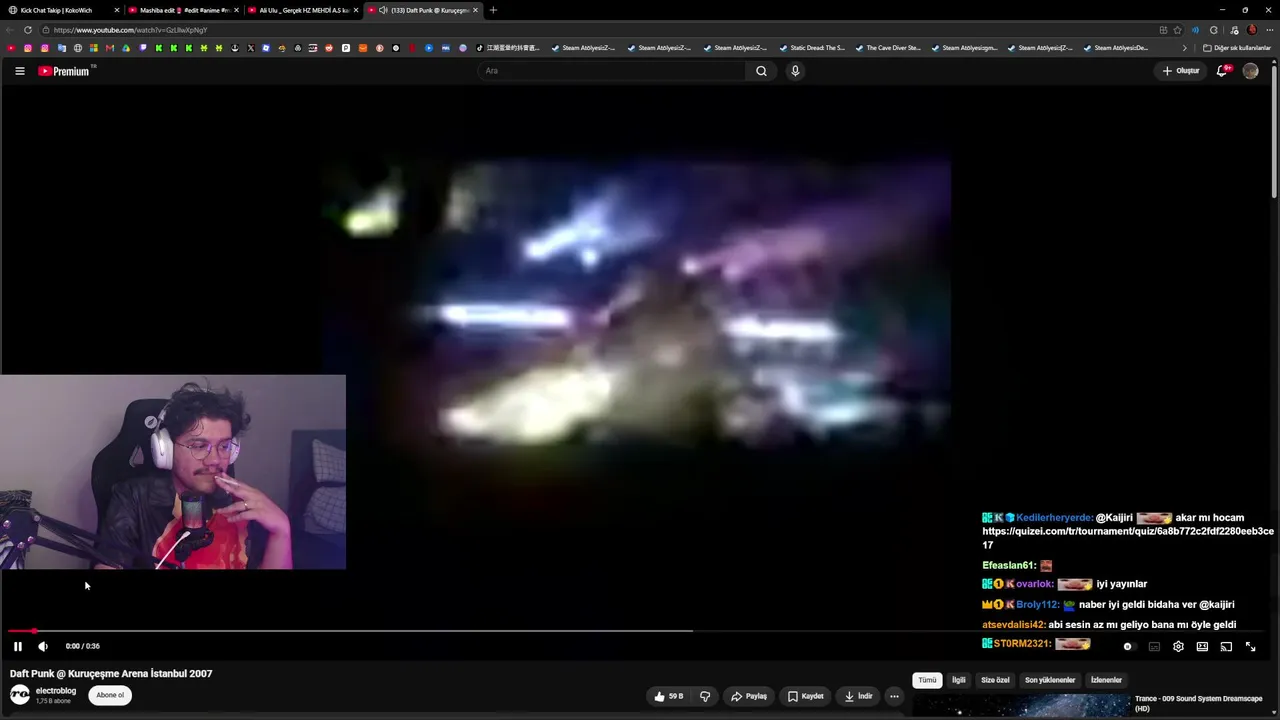This screenshot has width=1280, height=720.
Task: Open the Reddit bookmark icon
Action: [x=329, y=48]
